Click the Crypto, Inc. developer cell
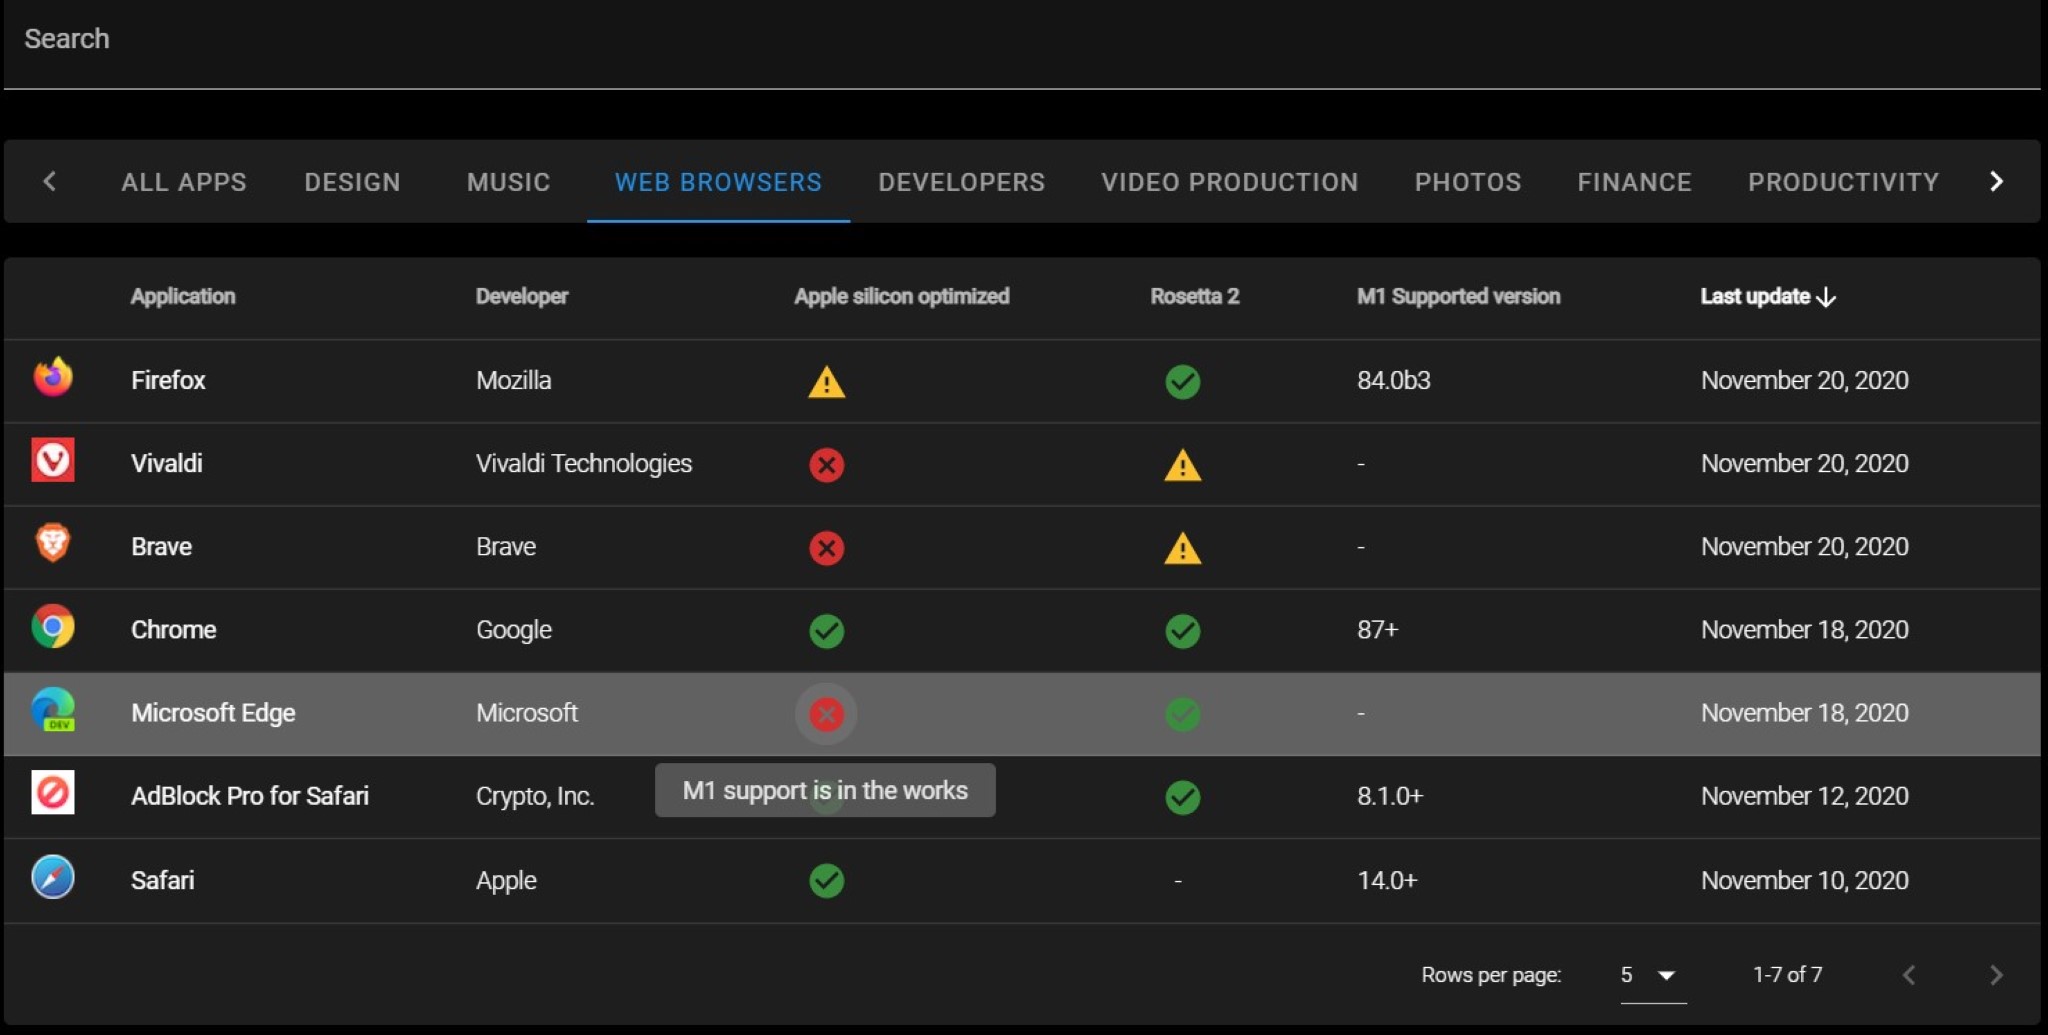 pos(535,796)
